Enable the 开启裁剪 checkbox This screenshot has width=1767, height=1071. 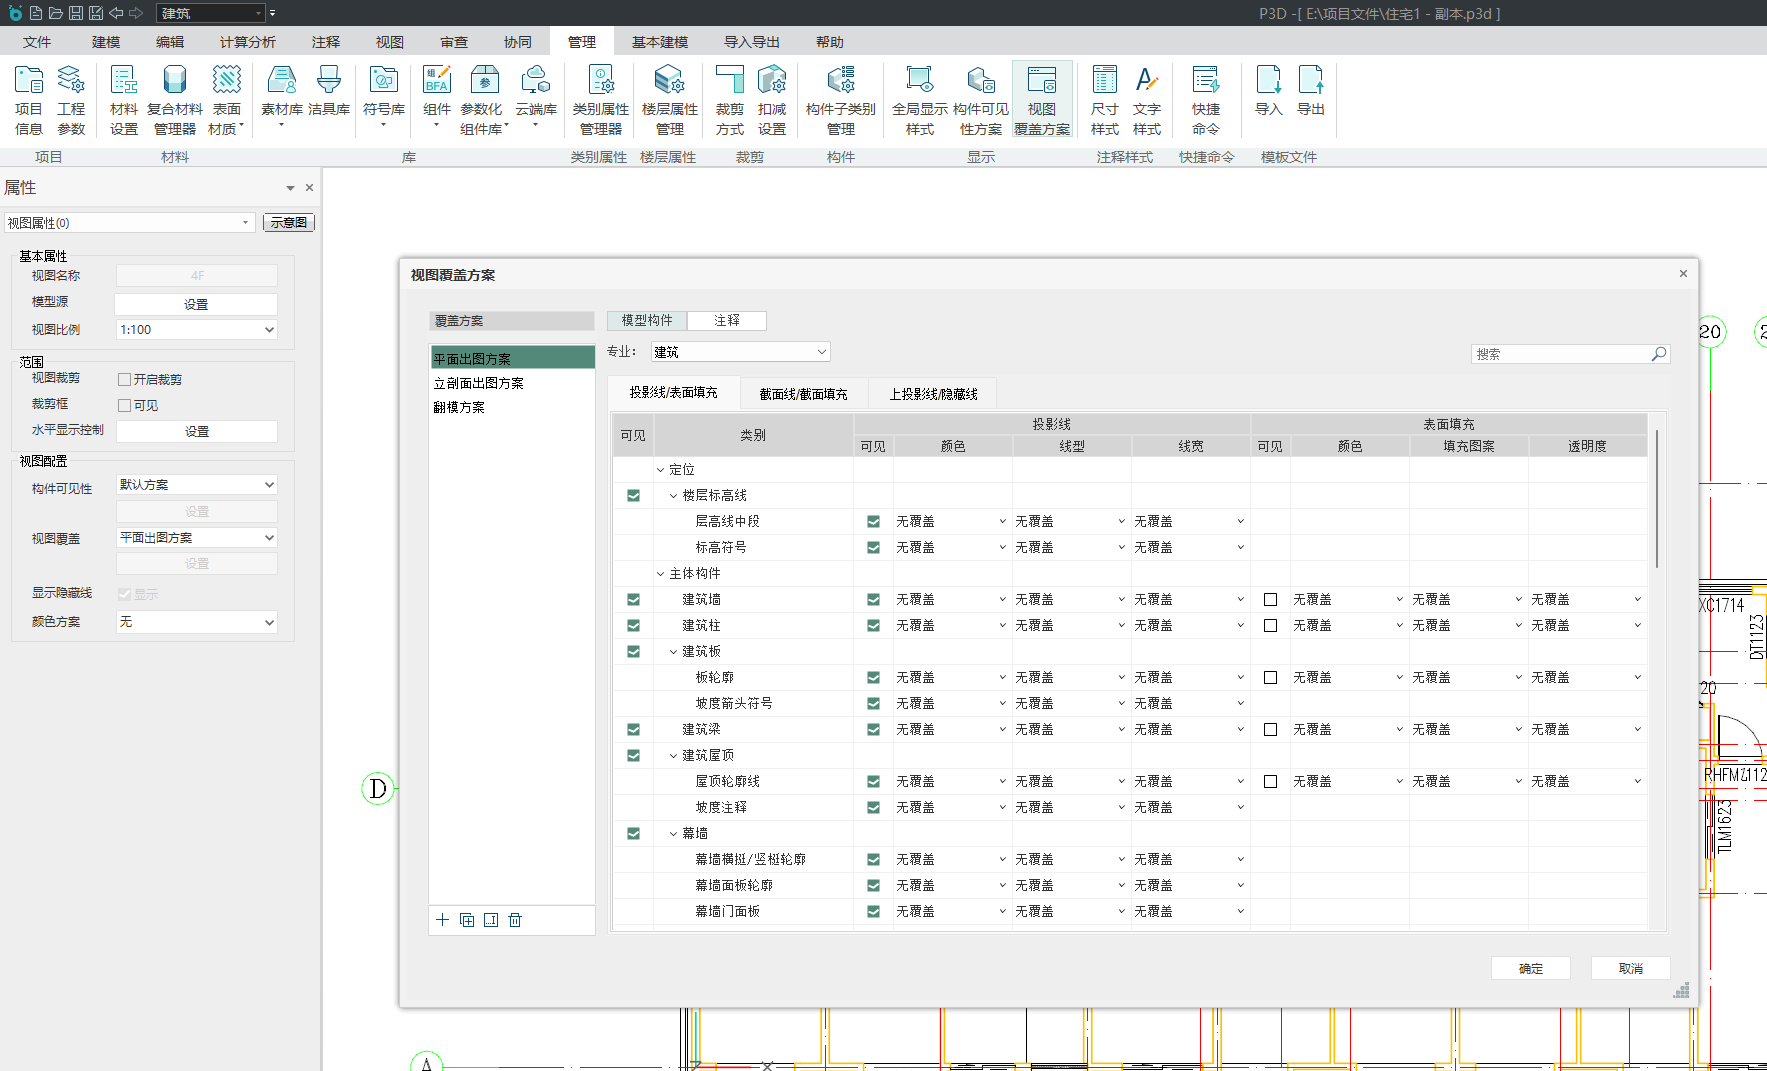(x=125, y=380)
